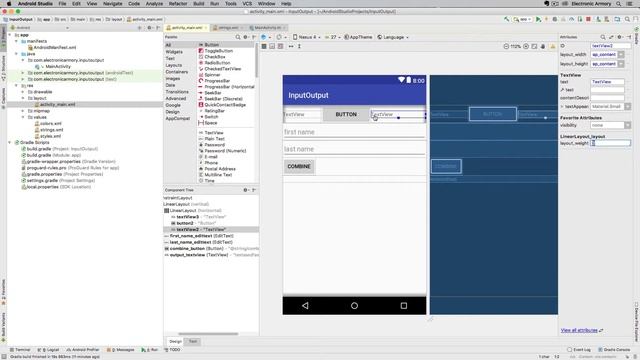Image resolution: width=640 pixels, height=360 pixels.
Task: Click the warnings triangle icon
Action: pyautogui.click(x=553, y=47)
